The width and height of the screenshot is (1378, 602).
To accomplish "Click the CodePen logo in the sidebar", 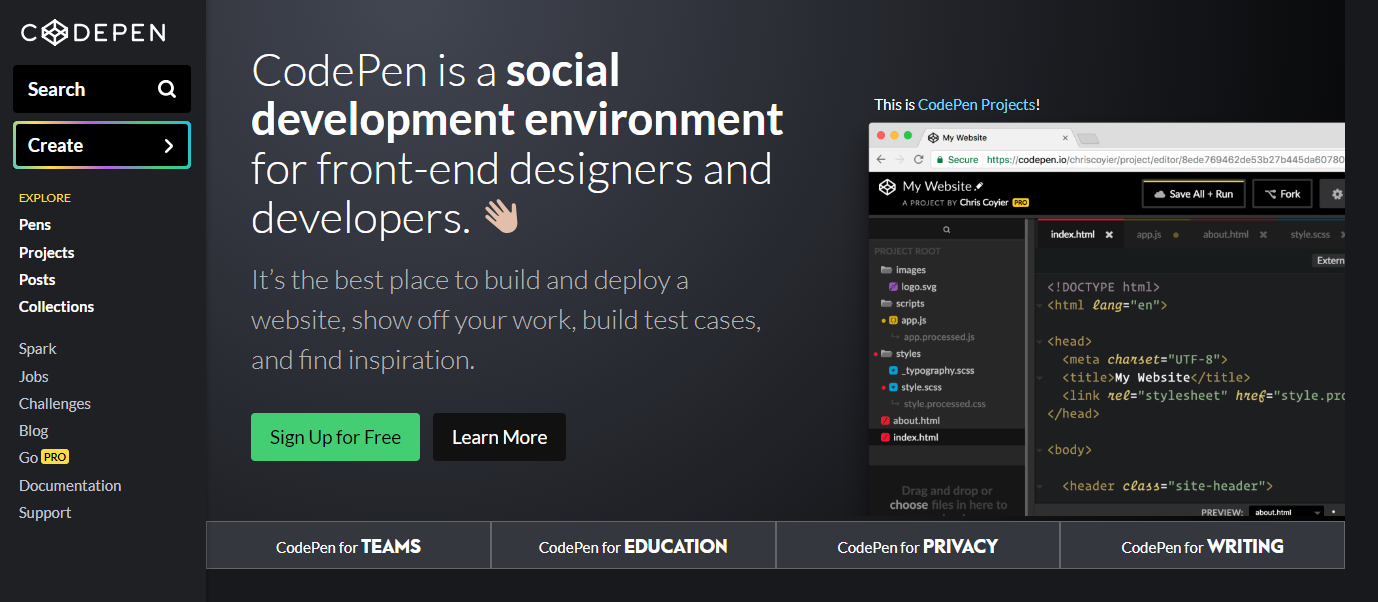I will [x=93, y=33].
